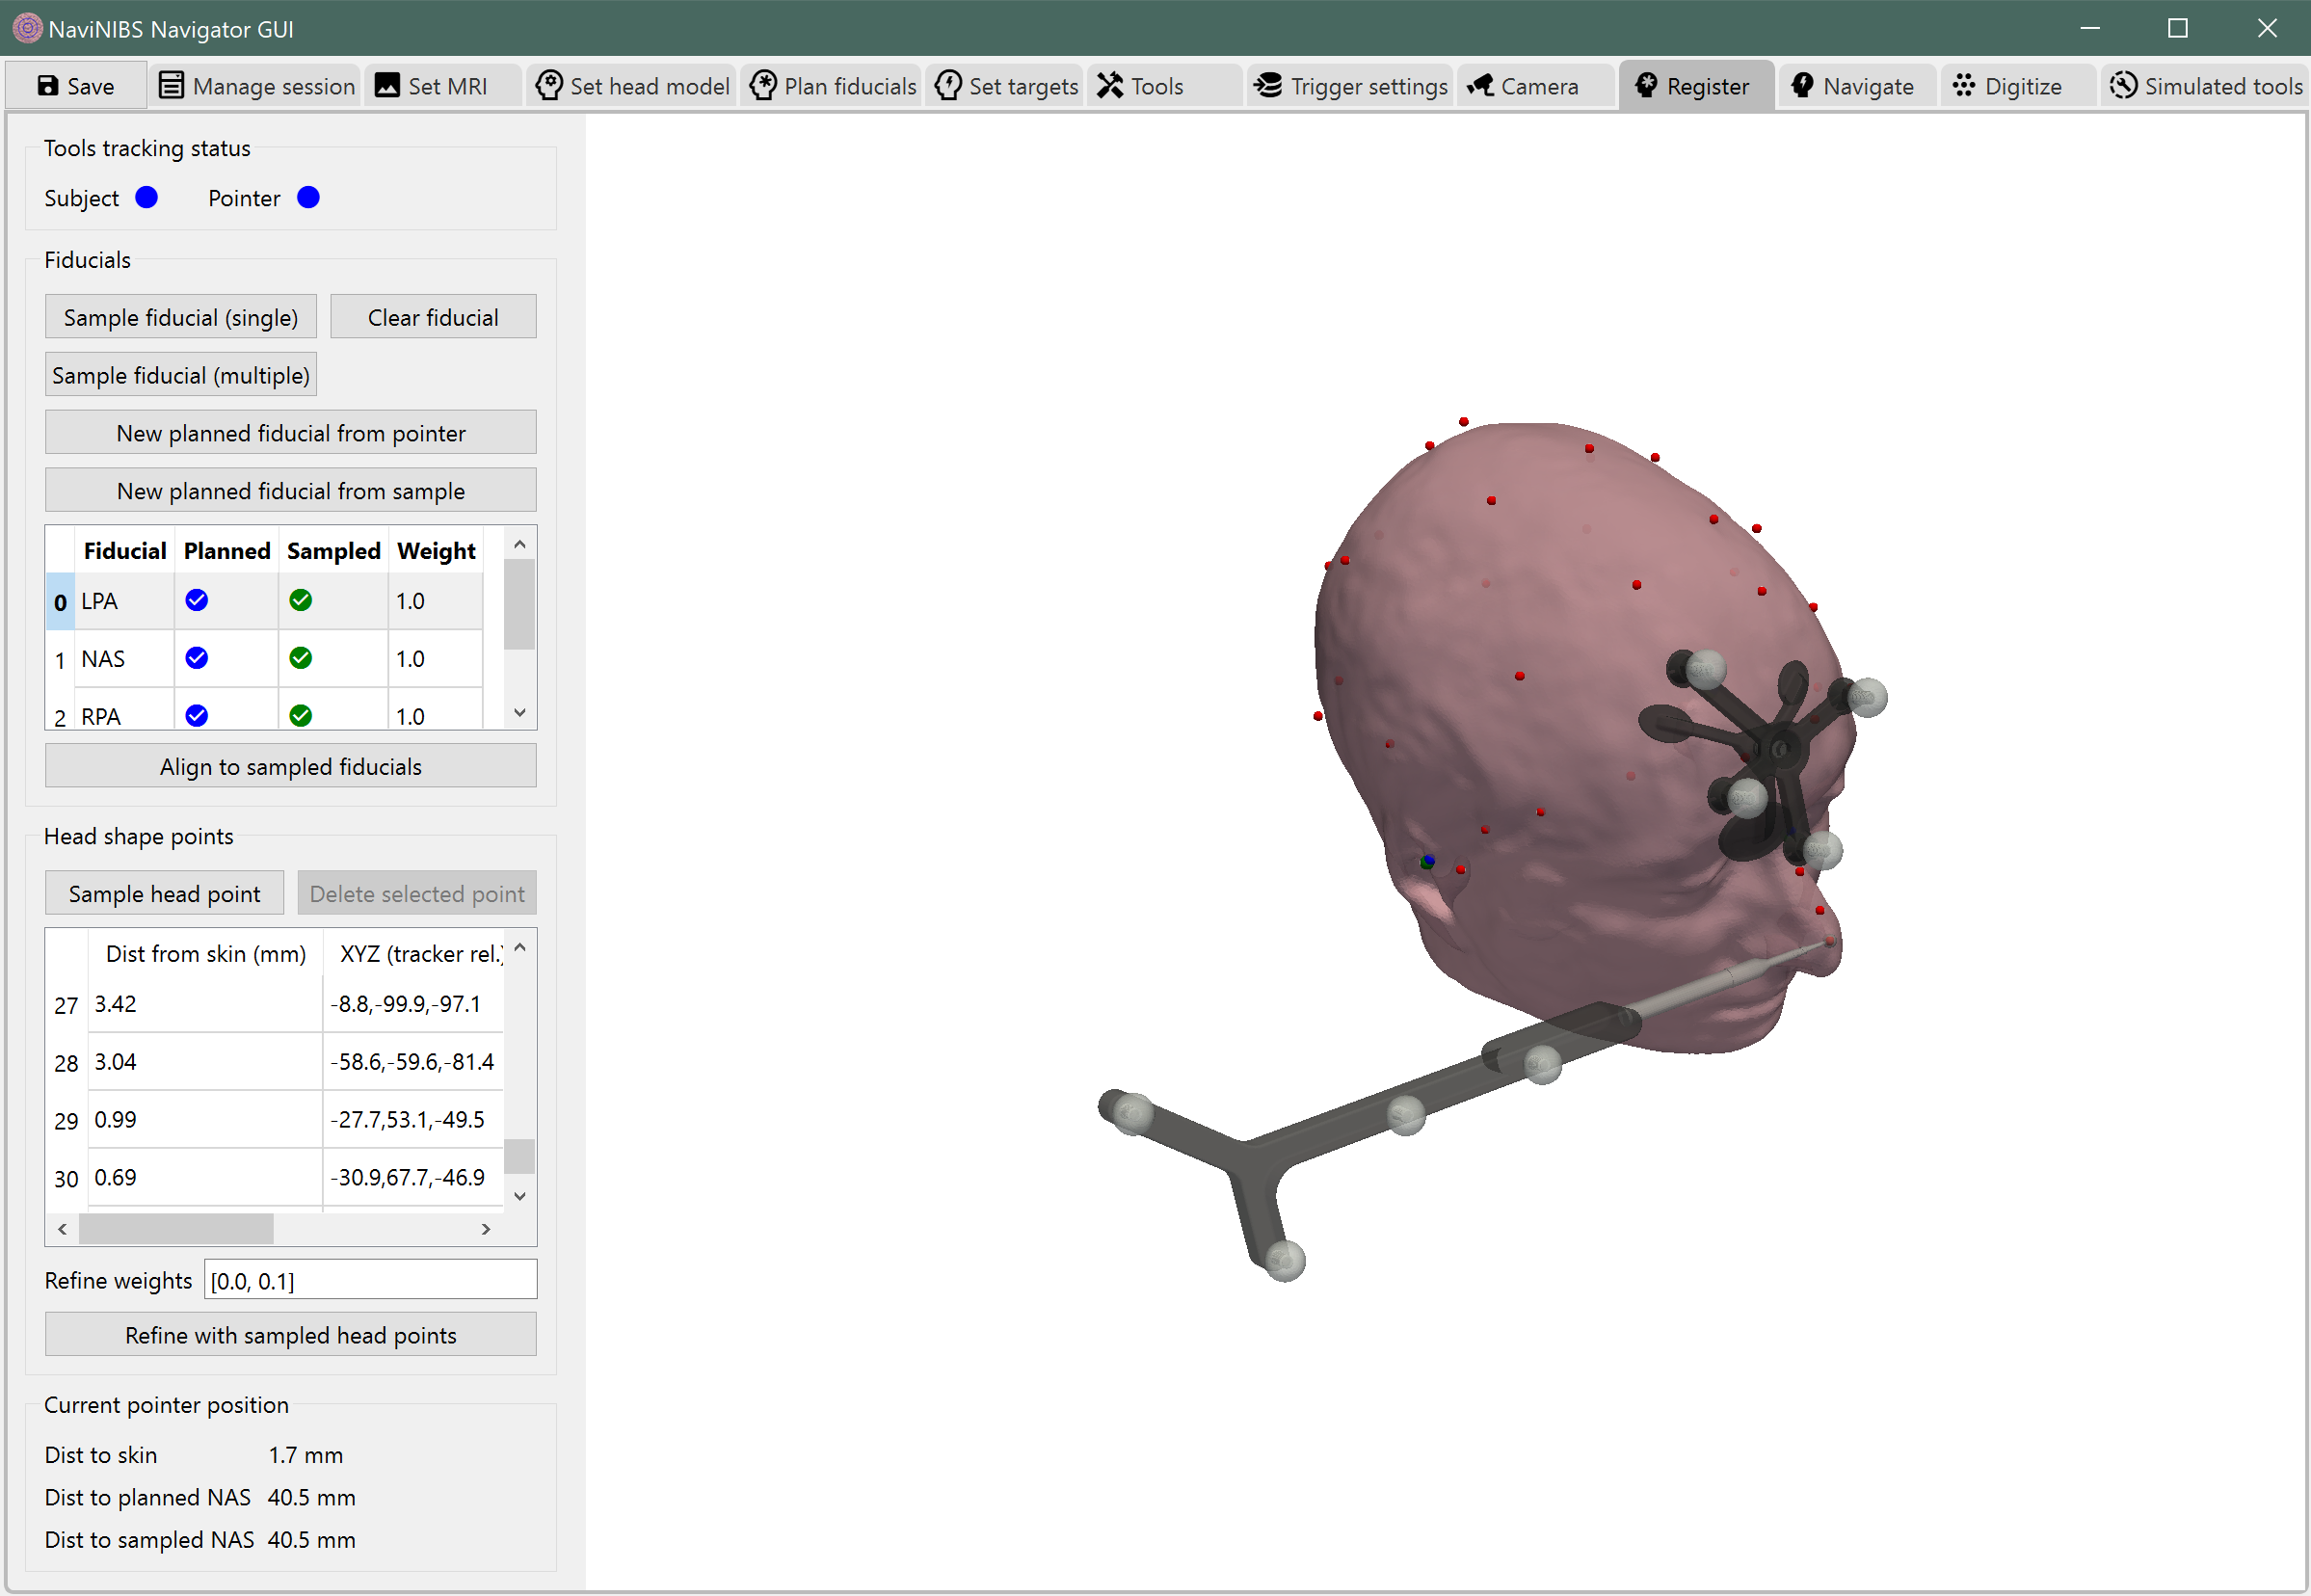Click LPA planned blue checkmark icon
The image size is (2311, 1596).
tap(196, 600)
